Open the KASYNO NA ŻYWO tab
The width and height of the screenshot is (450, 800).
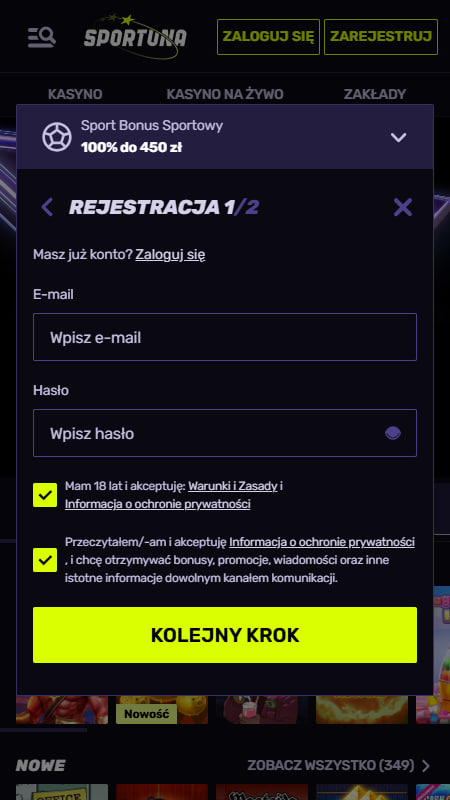point(225,94)
